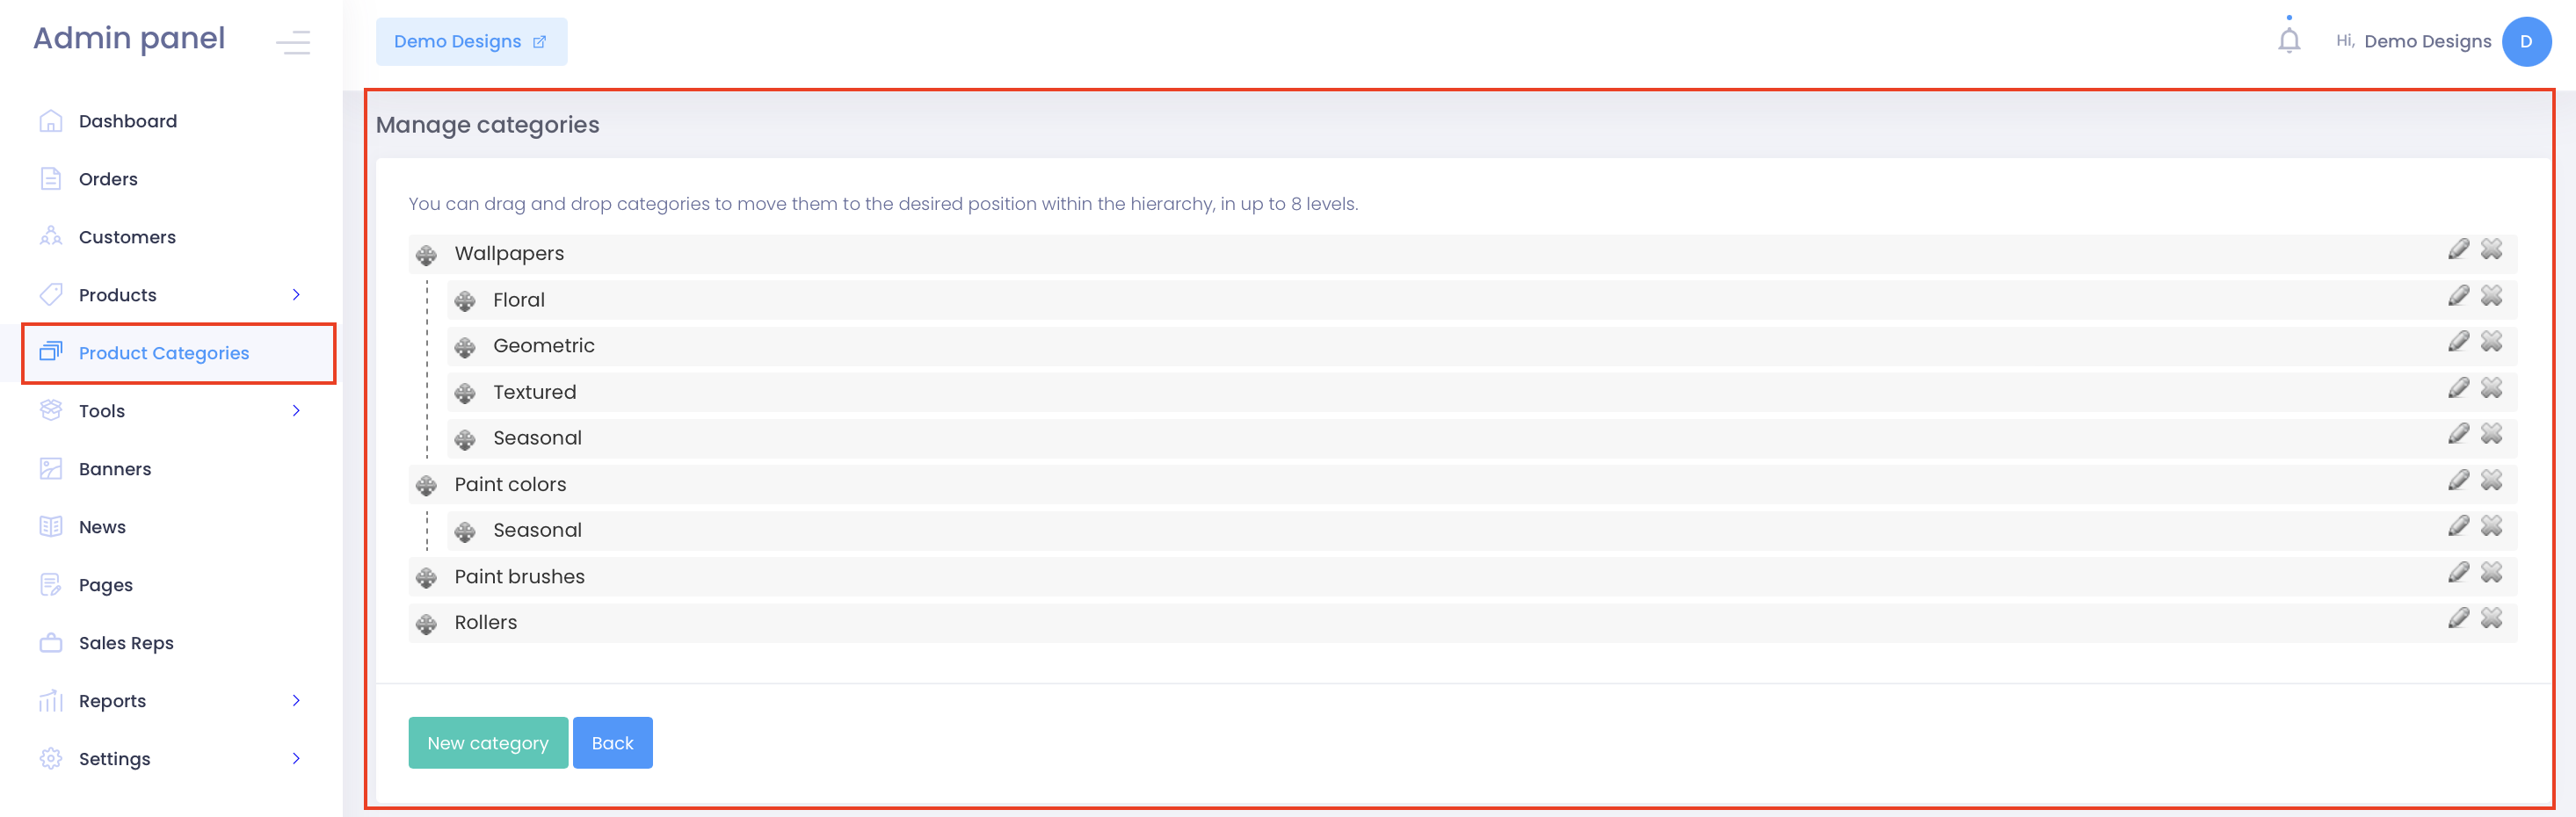The height and width of the screenshot is (817, 2576).
Task: Click the New category button
Action: tap(488, 742)
